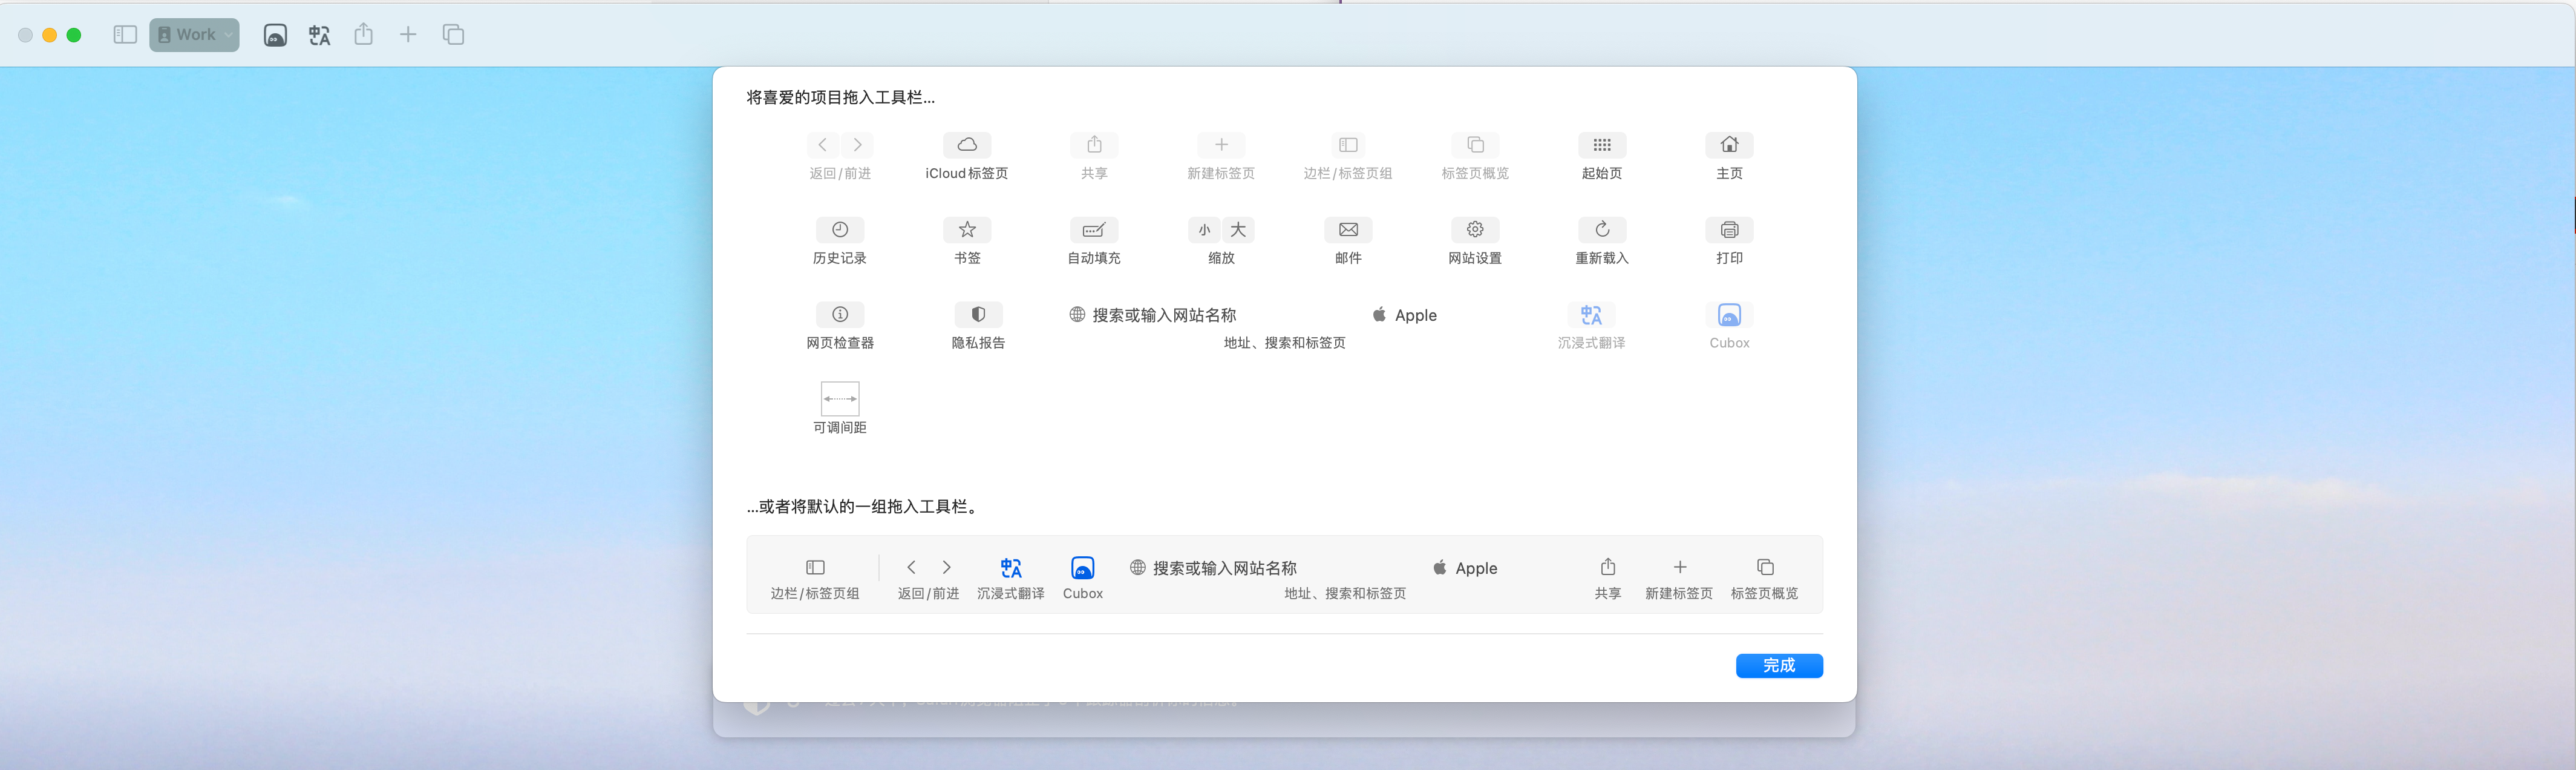Select the Website Settings gear icon
The image size is (2576, 770).
[1474, 230]
